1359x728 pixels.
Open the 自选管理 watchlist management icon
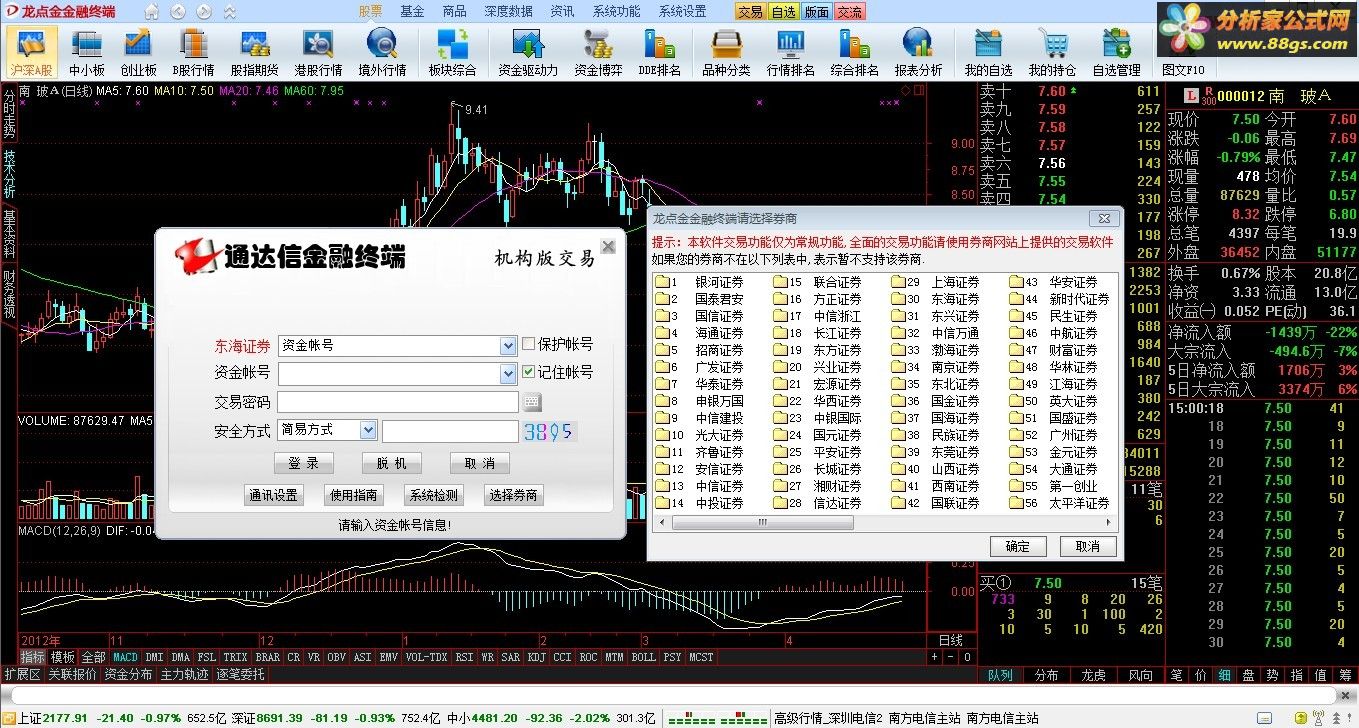coord(1116,53)
